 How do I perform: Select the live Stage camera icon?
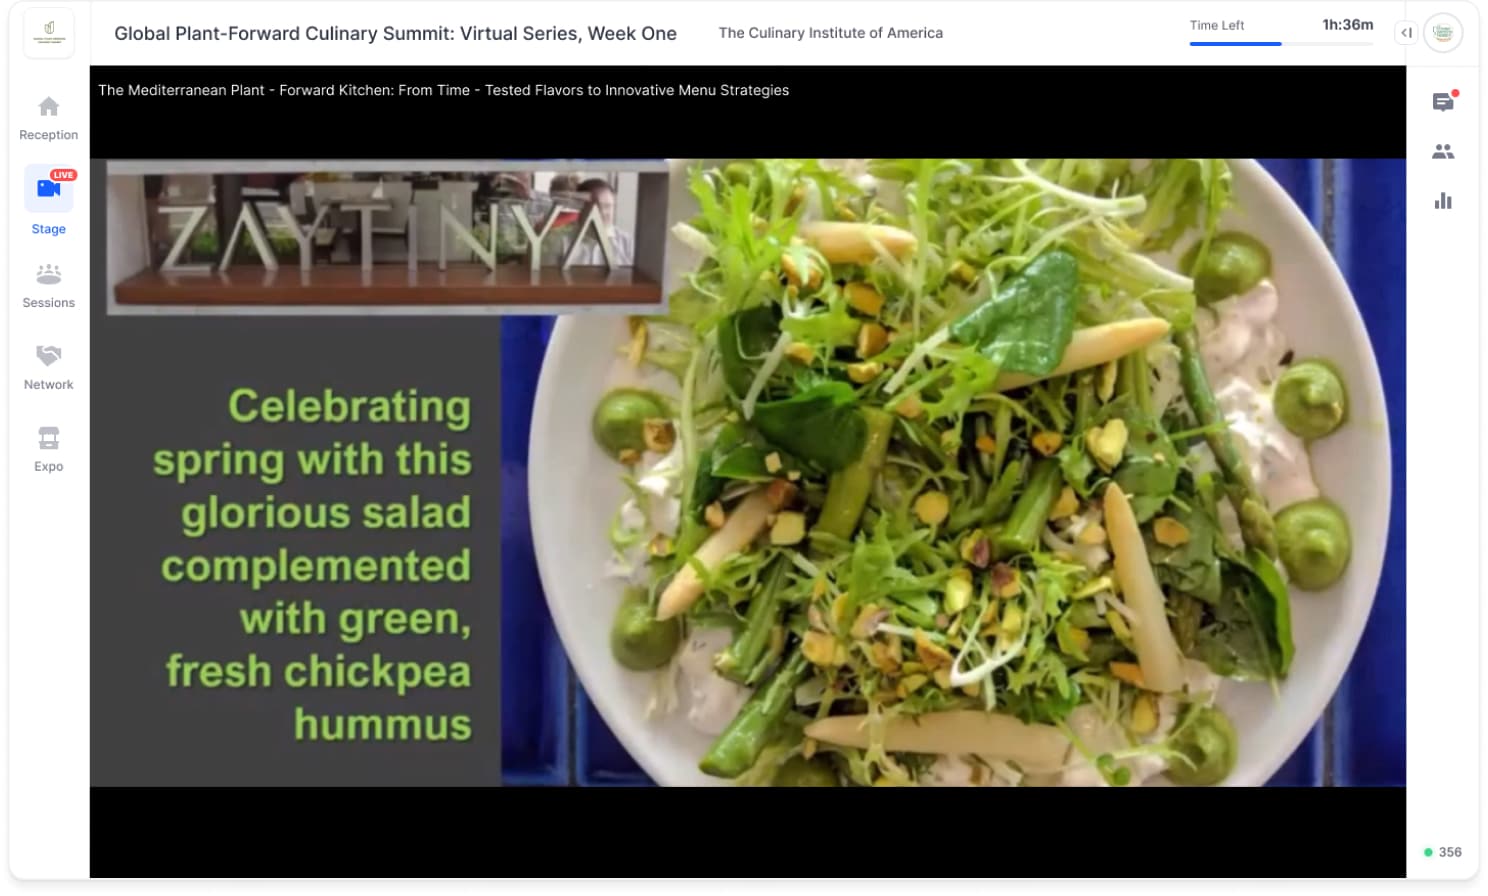coord(48,188)
